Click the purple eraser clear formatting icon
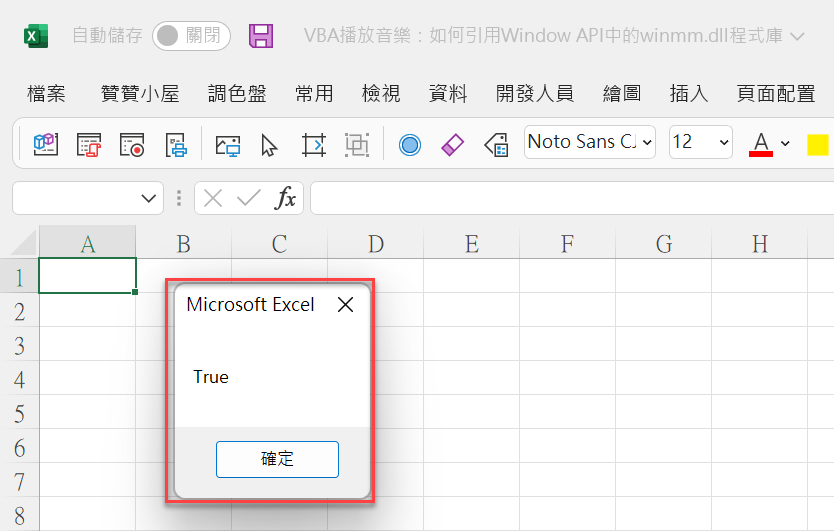This screenshot has width=834, height=531. tap(452, 145)
